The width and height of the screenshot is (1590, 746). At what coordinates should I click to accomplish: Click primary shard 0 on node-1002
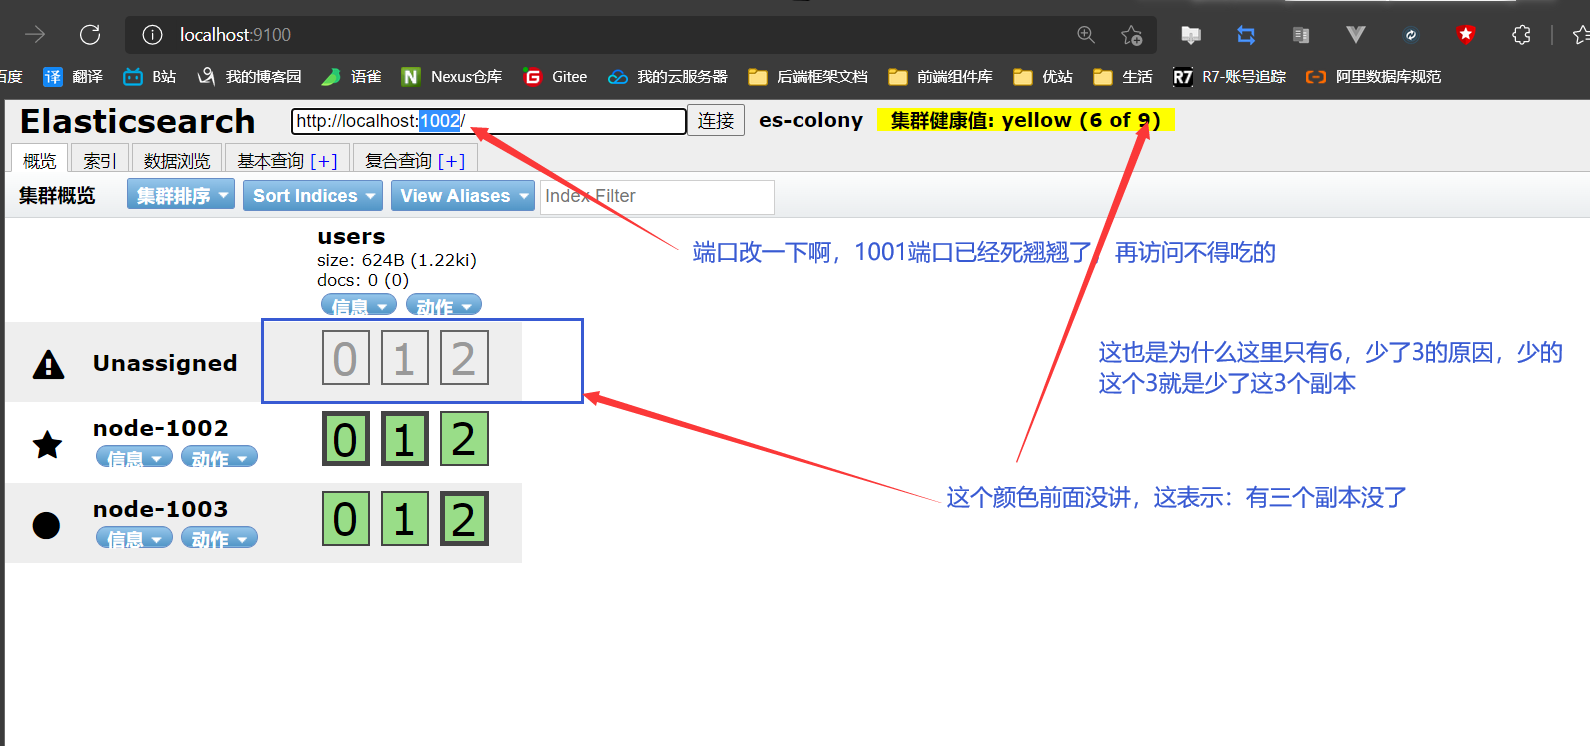pyautogui.click(x=345, y=439)
